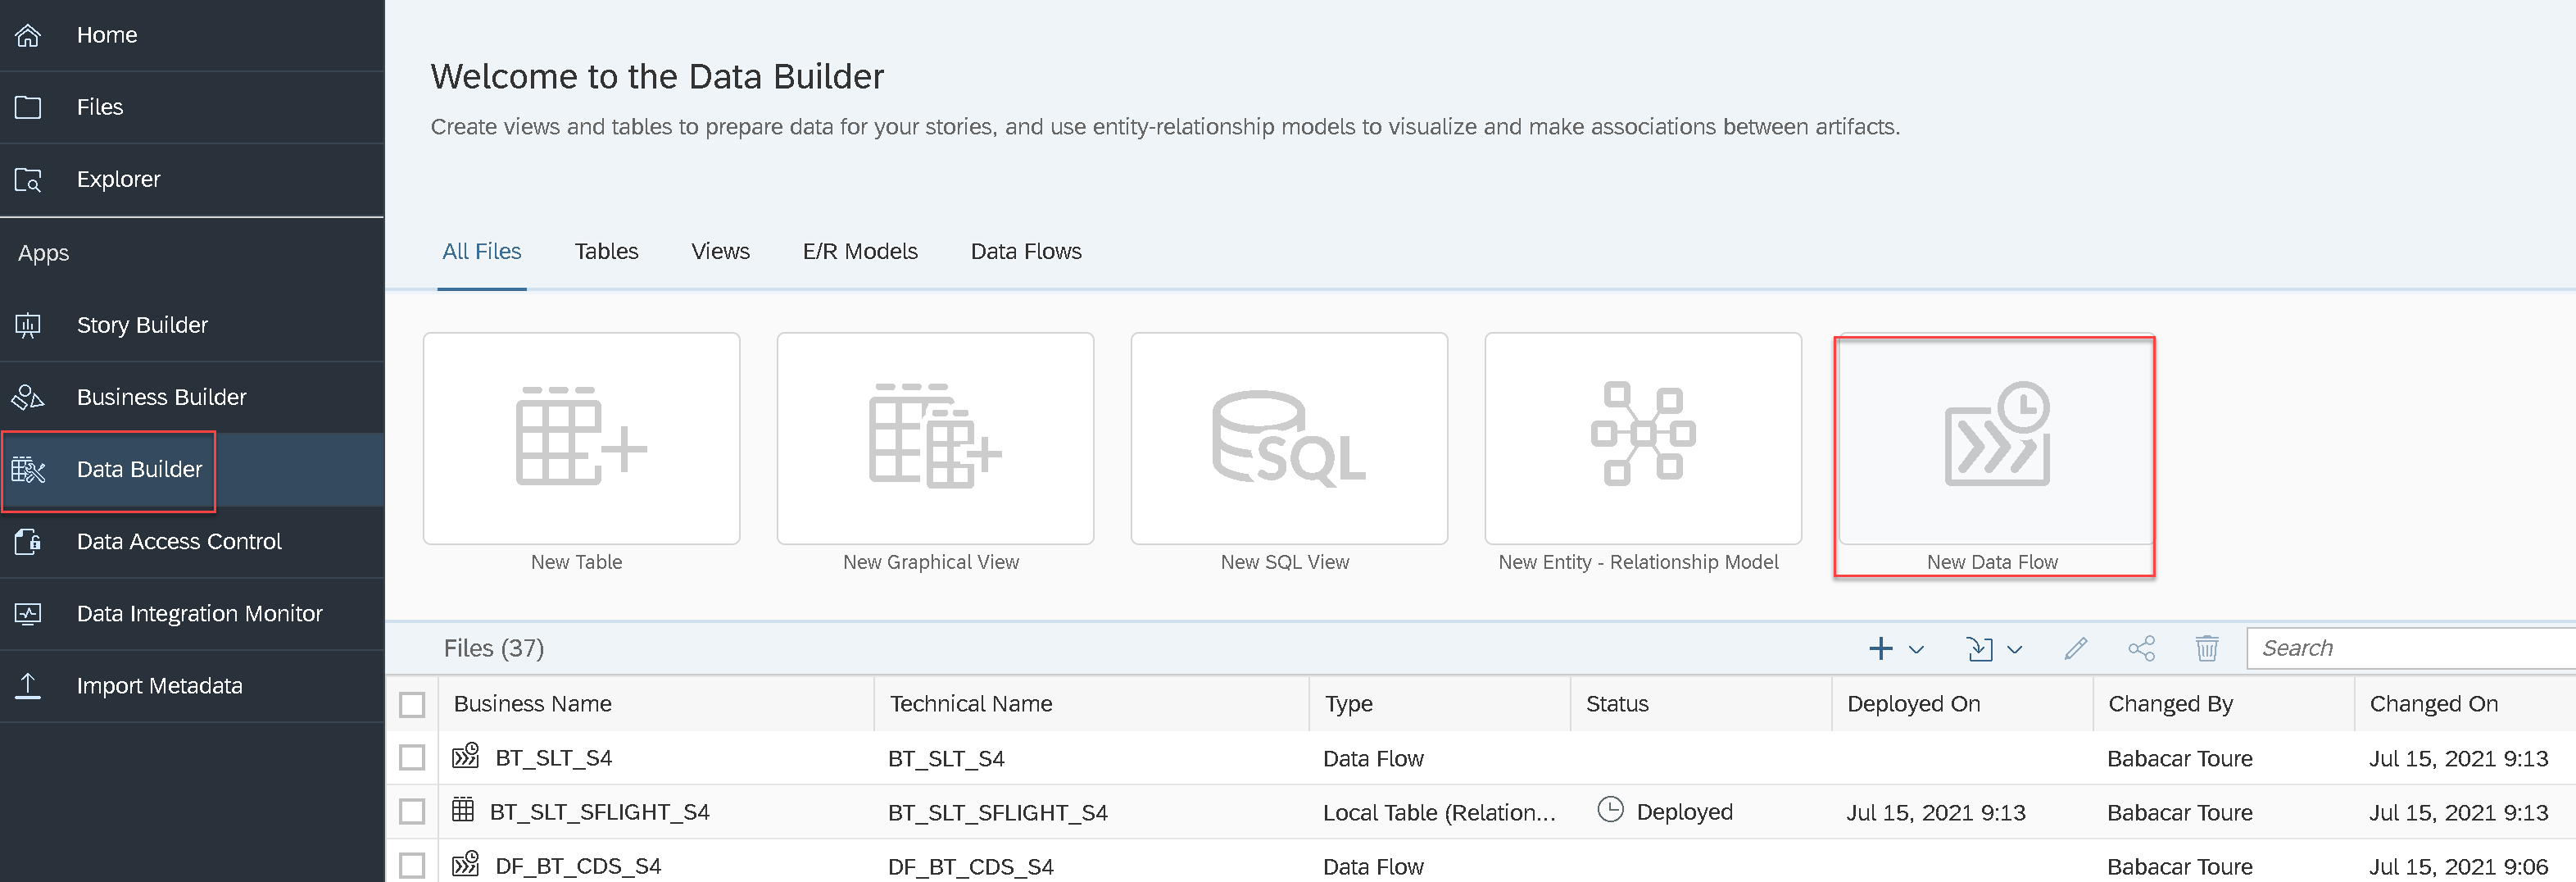Select the Data Builder icon
The height and width of the screenshot is (882, 2576).
pos(28,469)
